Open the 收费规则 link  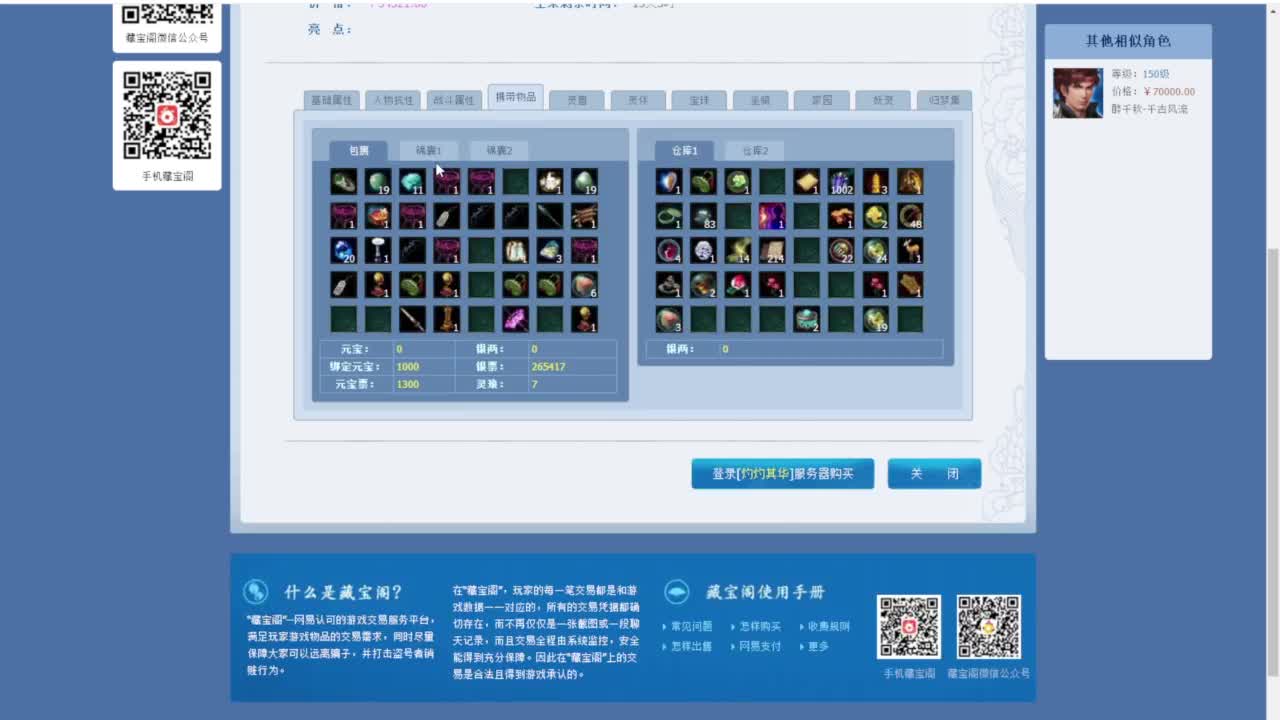[829, 627]
